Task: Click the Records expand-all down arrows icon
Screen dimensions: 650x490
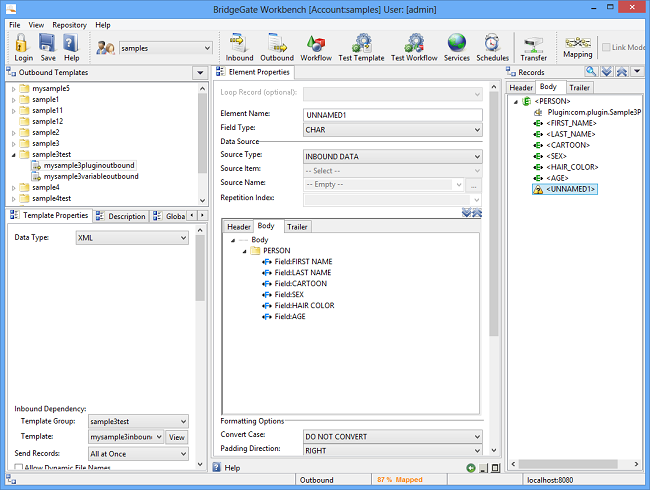Action: coord(607,71)
